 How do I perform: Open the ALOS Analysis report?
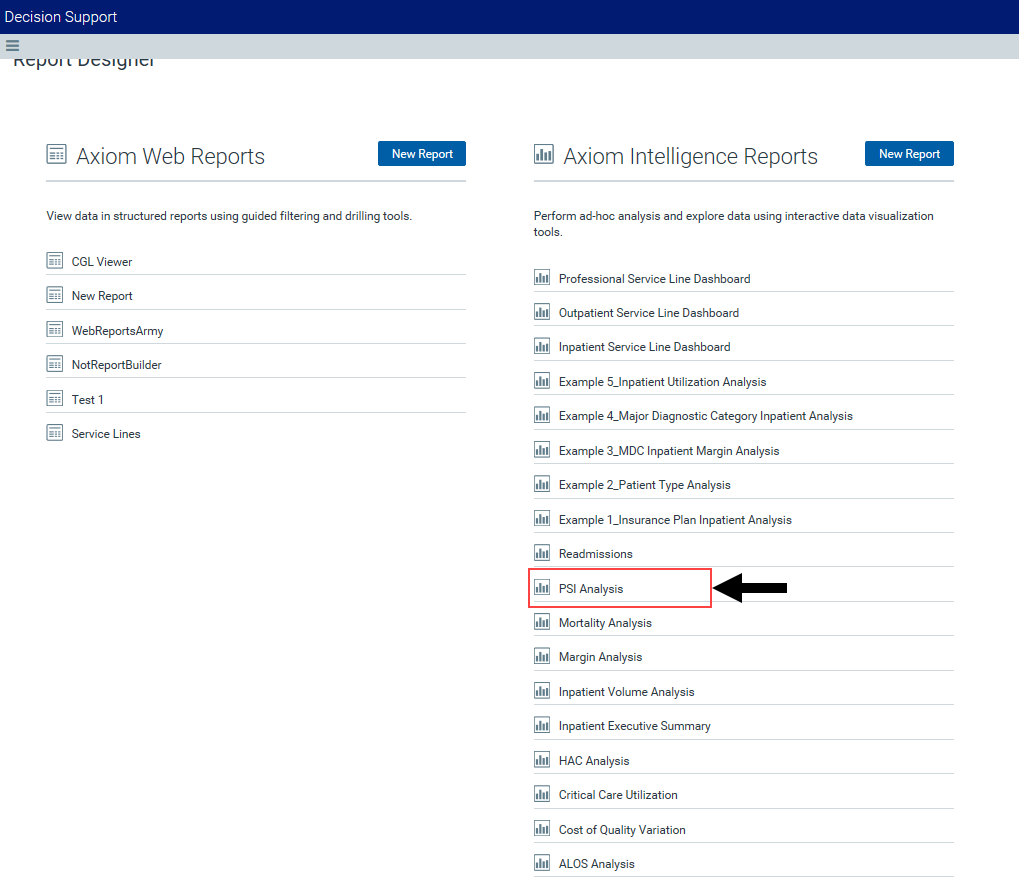pyautogui.click(x=597, y=864)
